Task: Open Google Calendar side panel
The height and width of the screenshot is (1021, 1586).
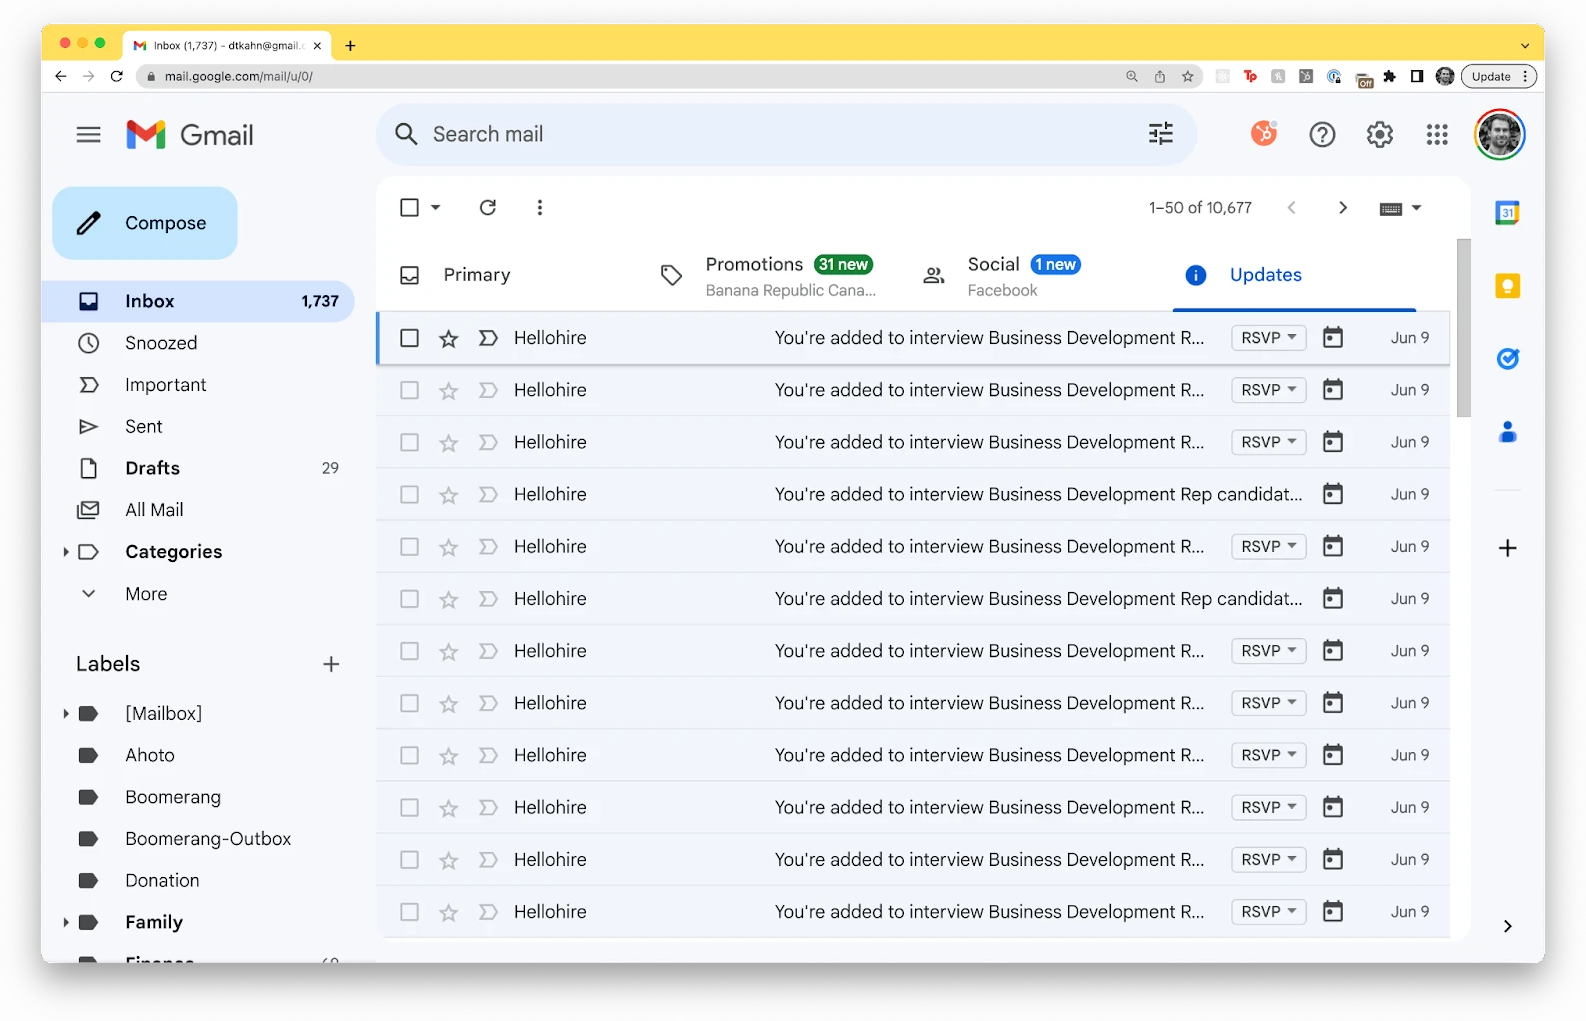Action: (x=1507, y=212)
